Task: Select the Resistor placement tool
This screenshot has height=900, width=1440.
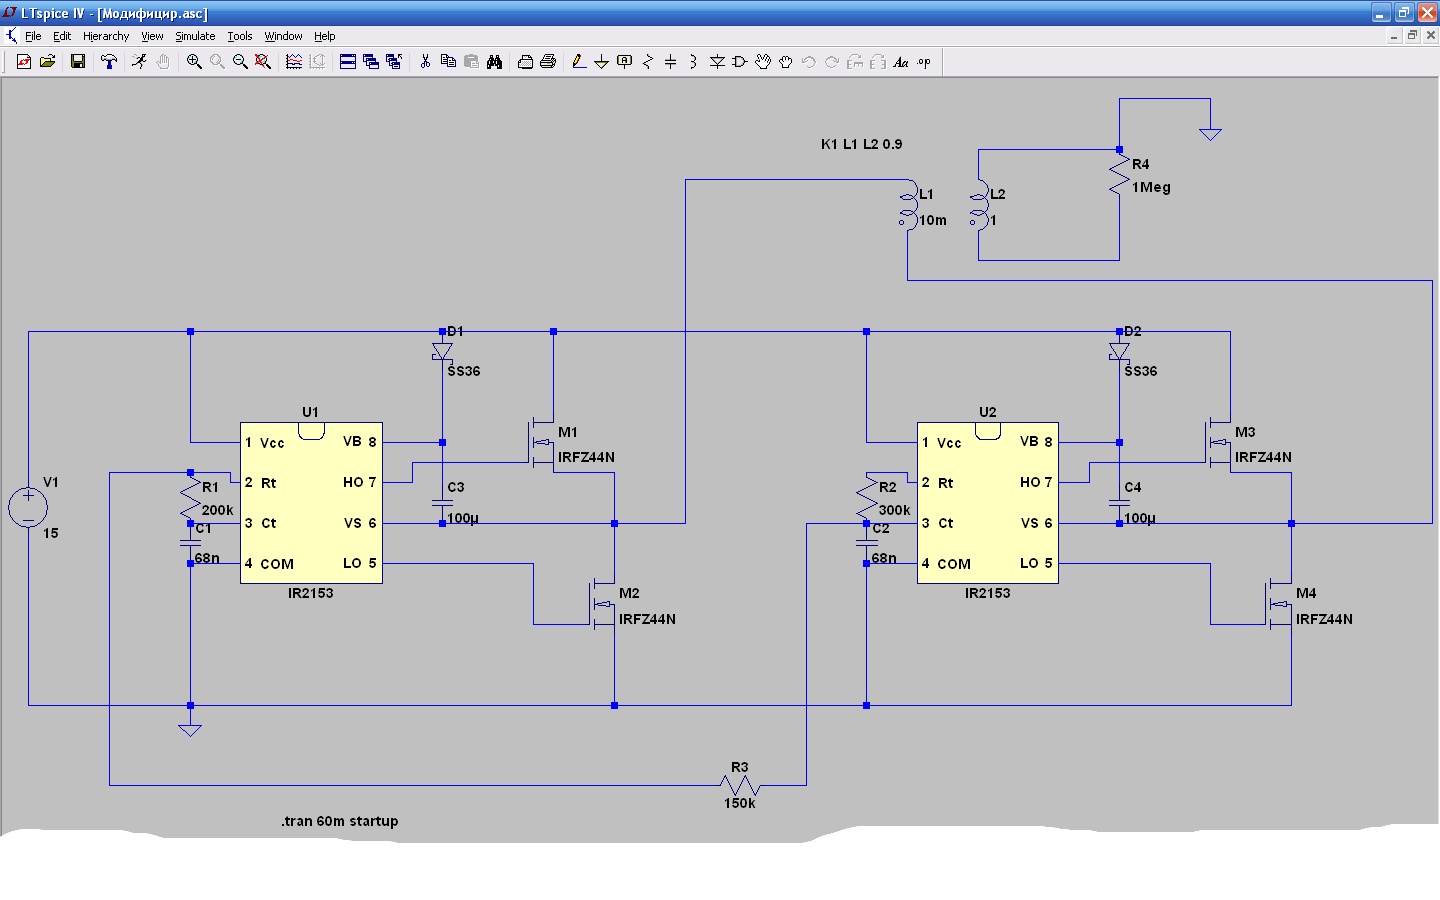Action: (648, 62)
